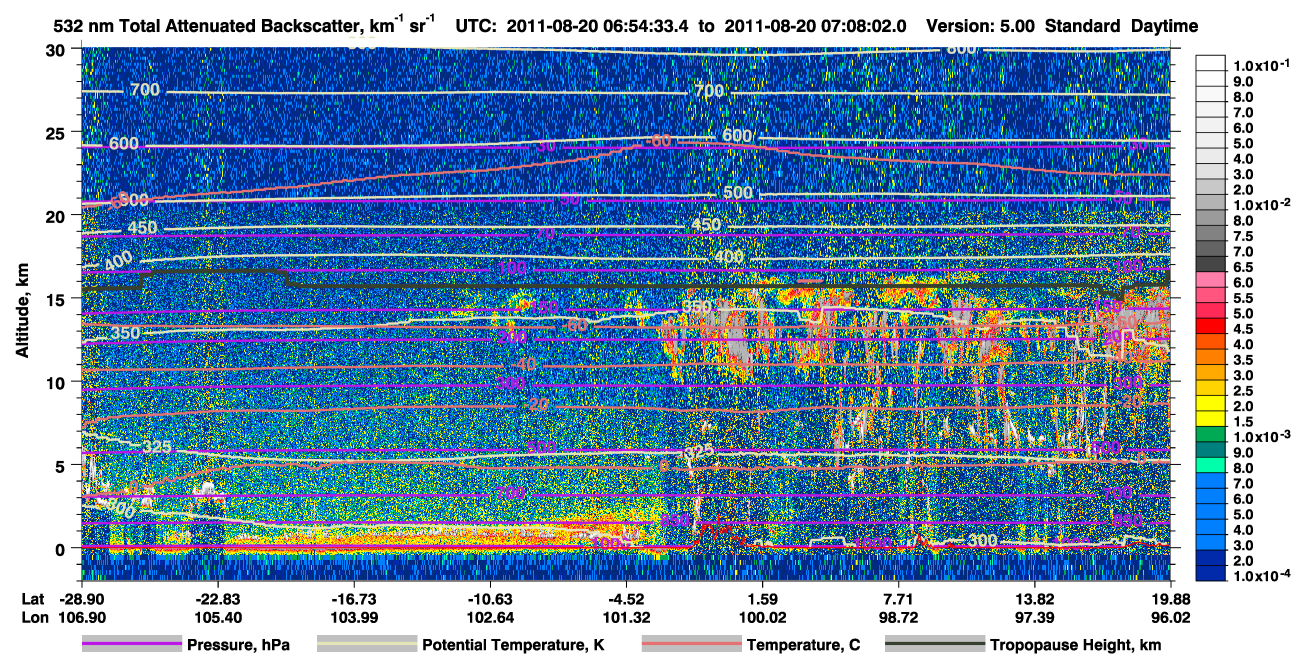Click latitude value '-16.73'
Viewport: 1300px width, 667px height.
point(354,598)
